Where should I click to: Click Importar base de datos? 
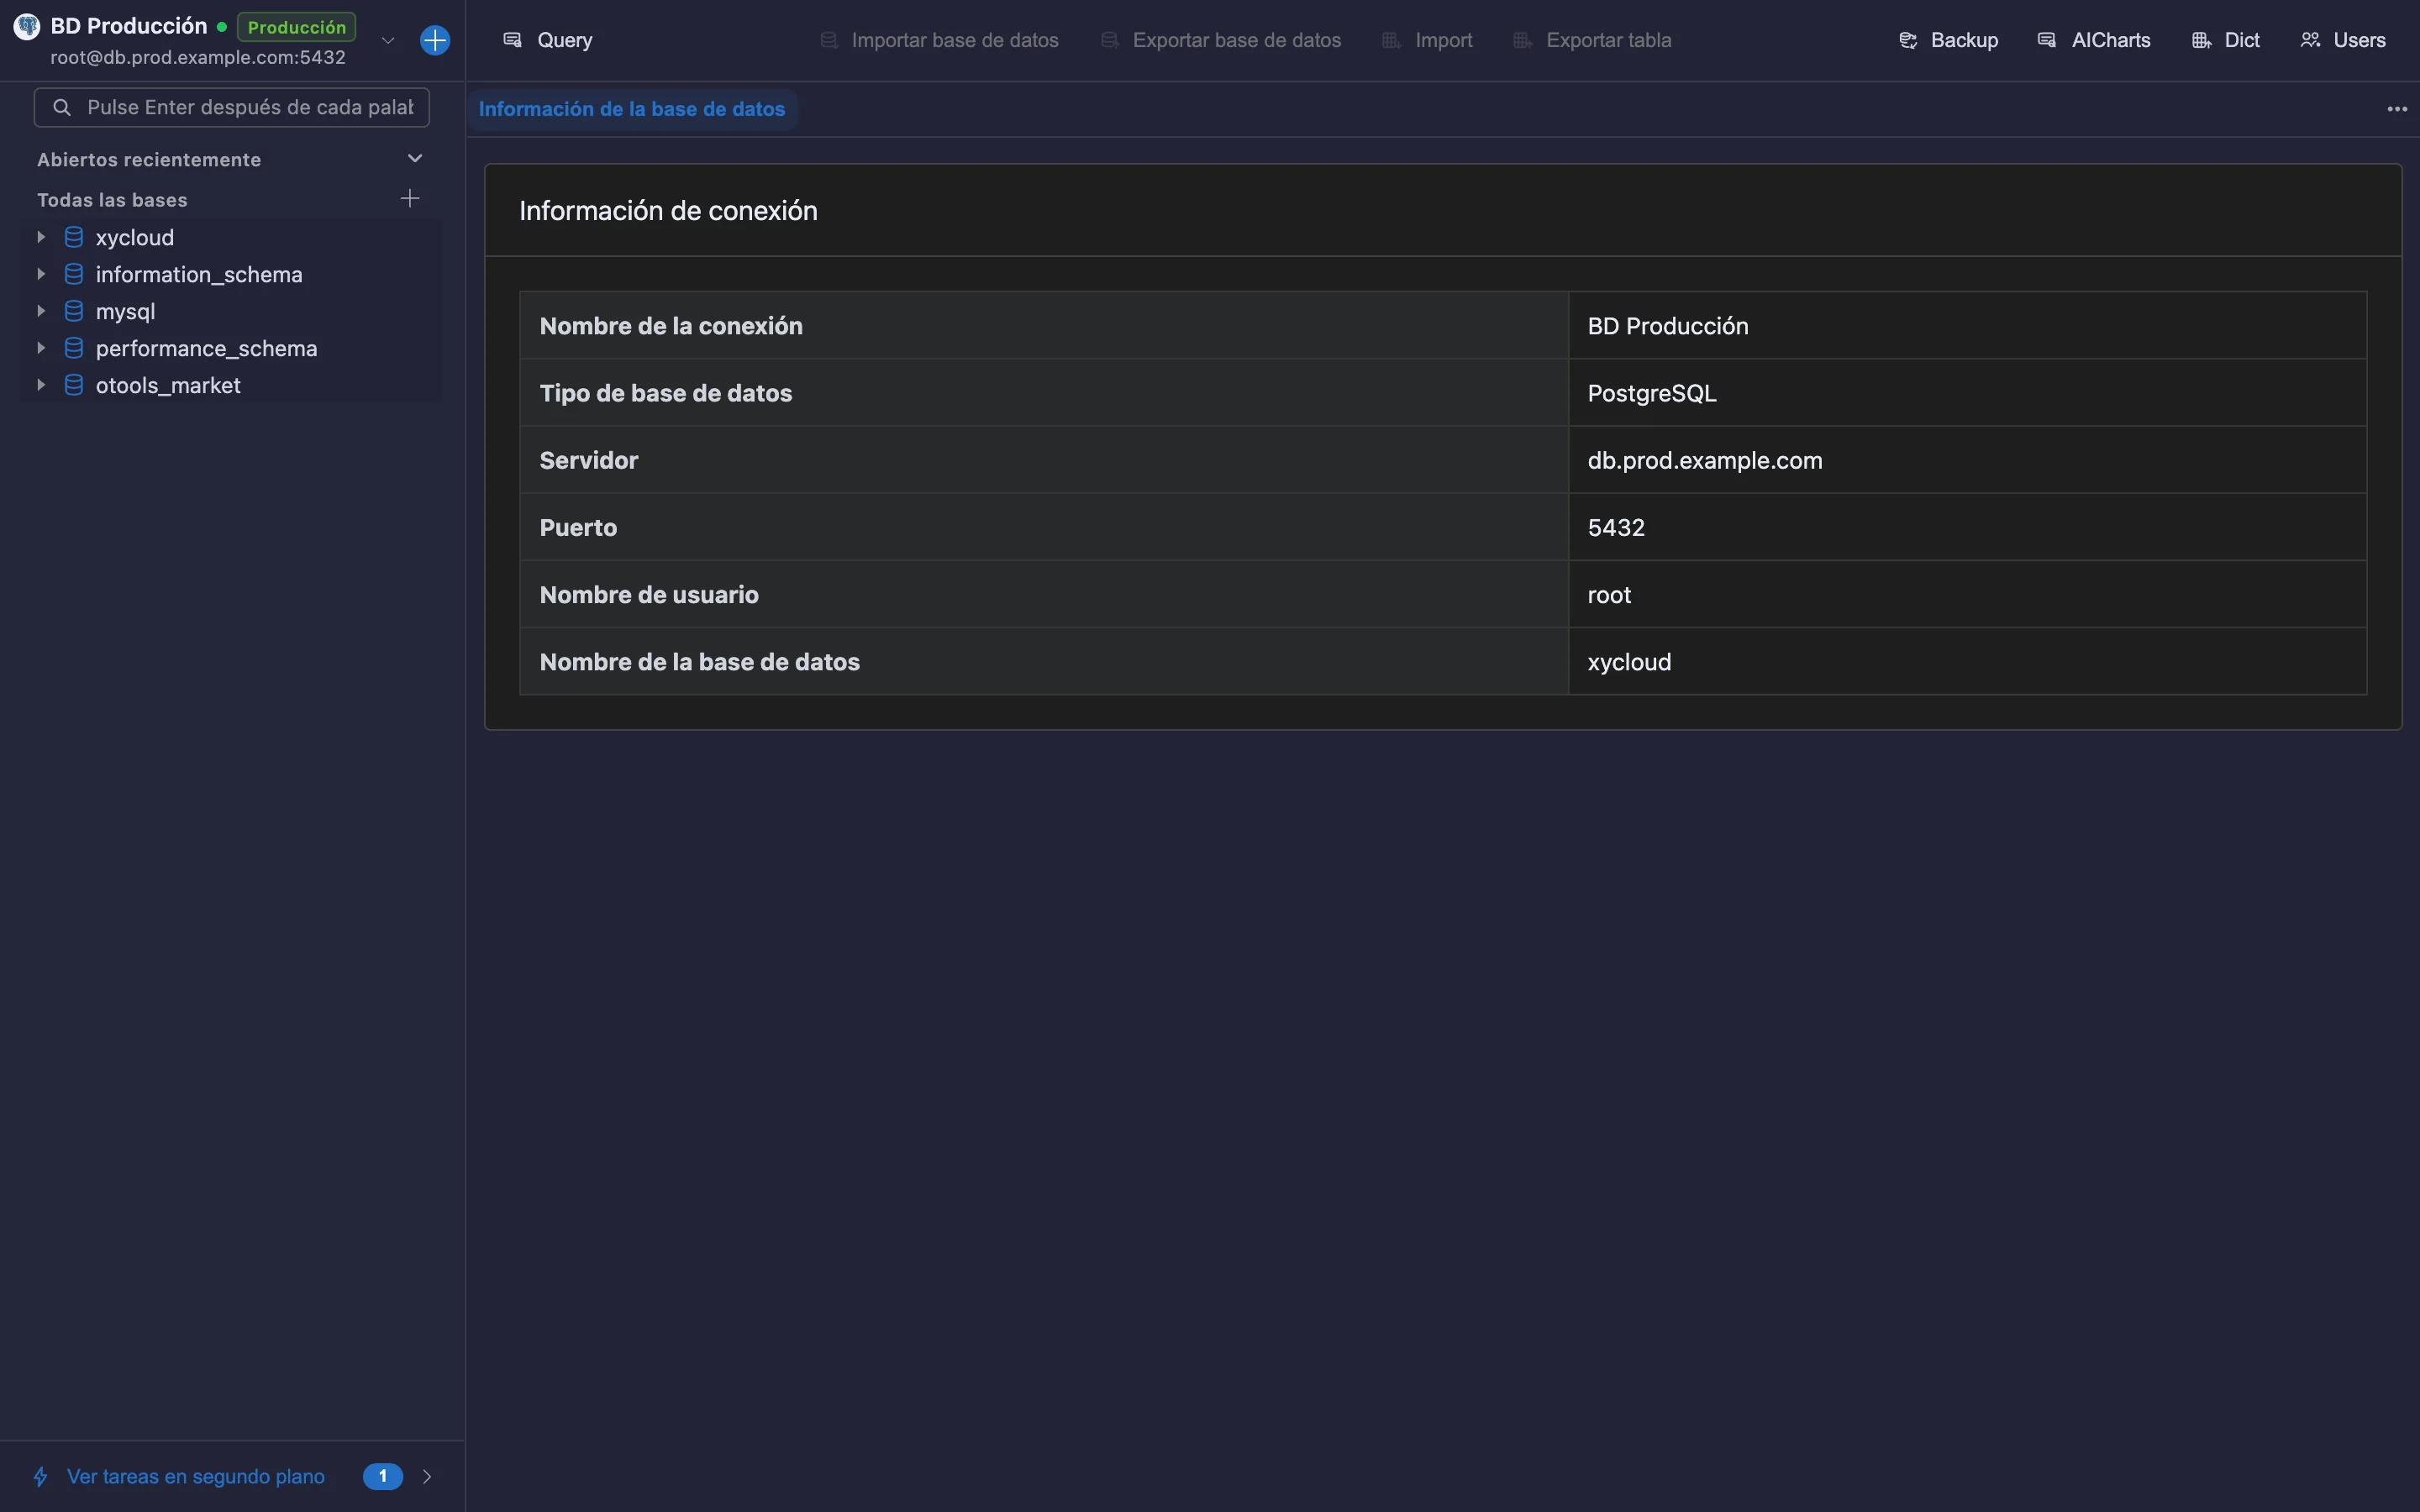click(939, 40)
